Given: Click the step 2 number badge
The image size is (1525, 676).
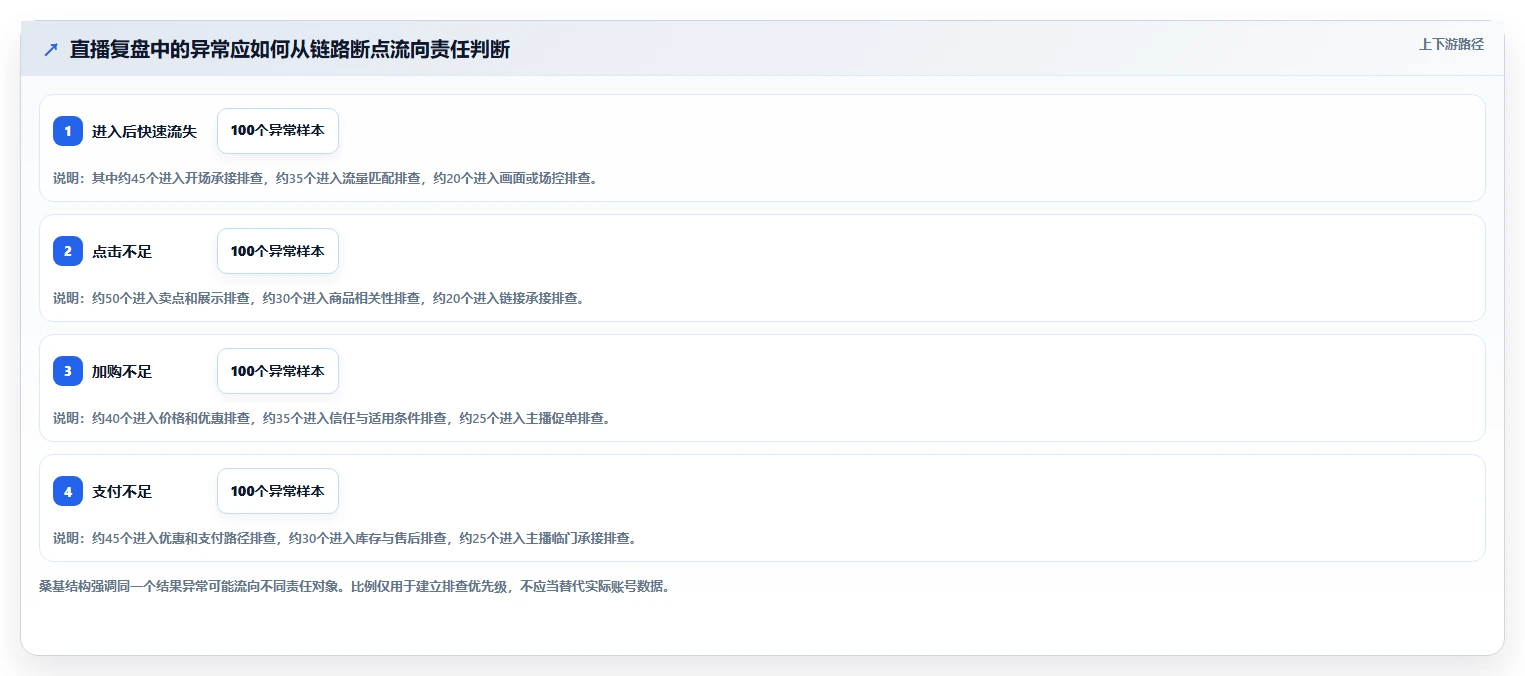Looking at the screenshot, I should 68,251.
